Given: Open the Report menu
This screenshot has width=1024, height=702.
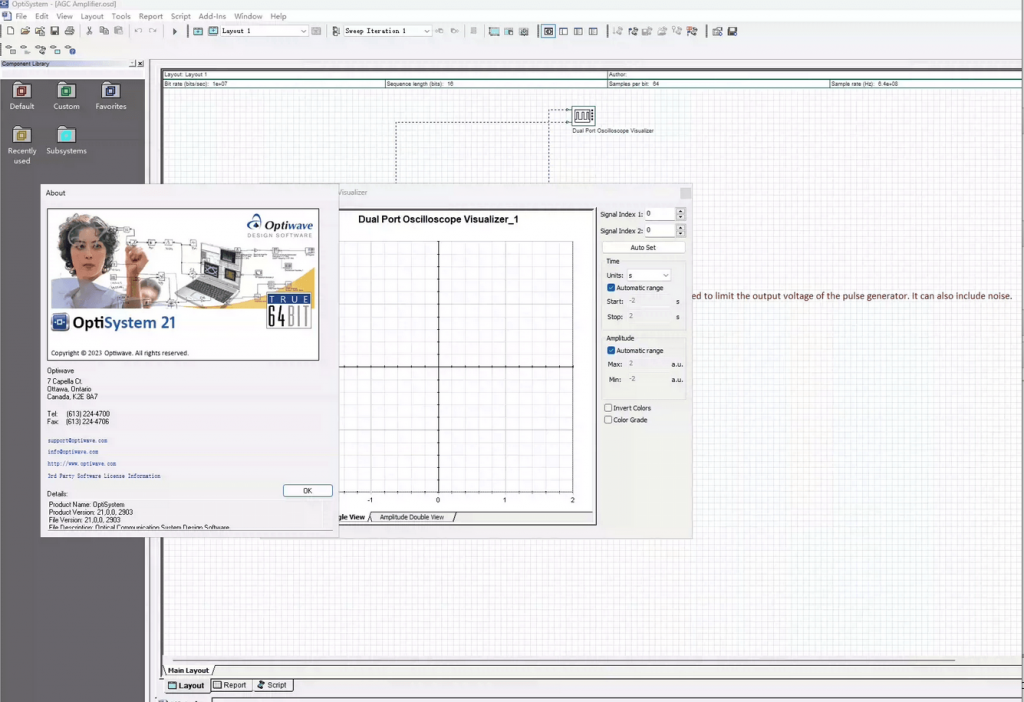Looking at the screenshot, I should click(151, 16).
